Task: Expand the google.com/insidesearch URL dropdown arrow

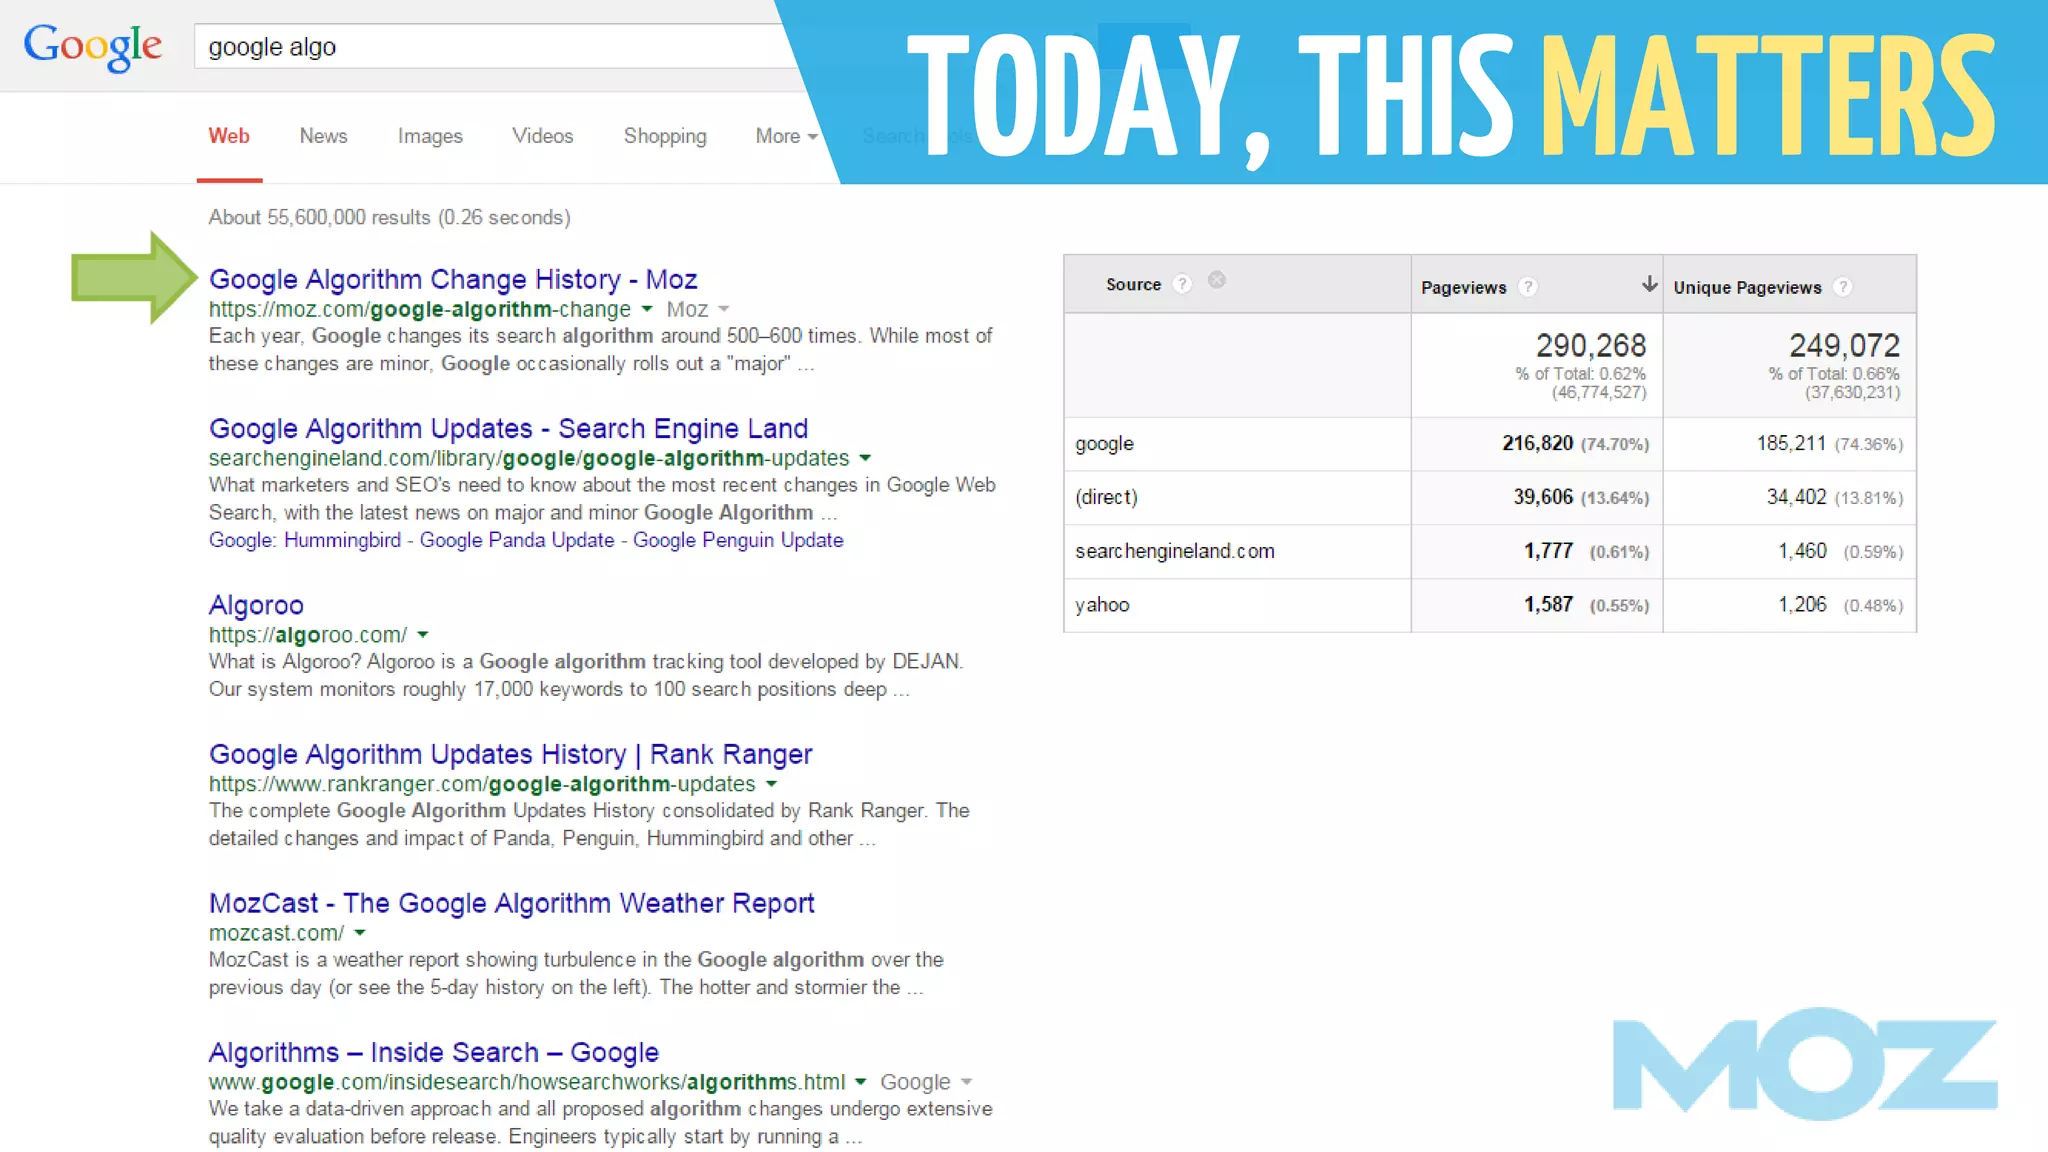Action: [860, 1082]
